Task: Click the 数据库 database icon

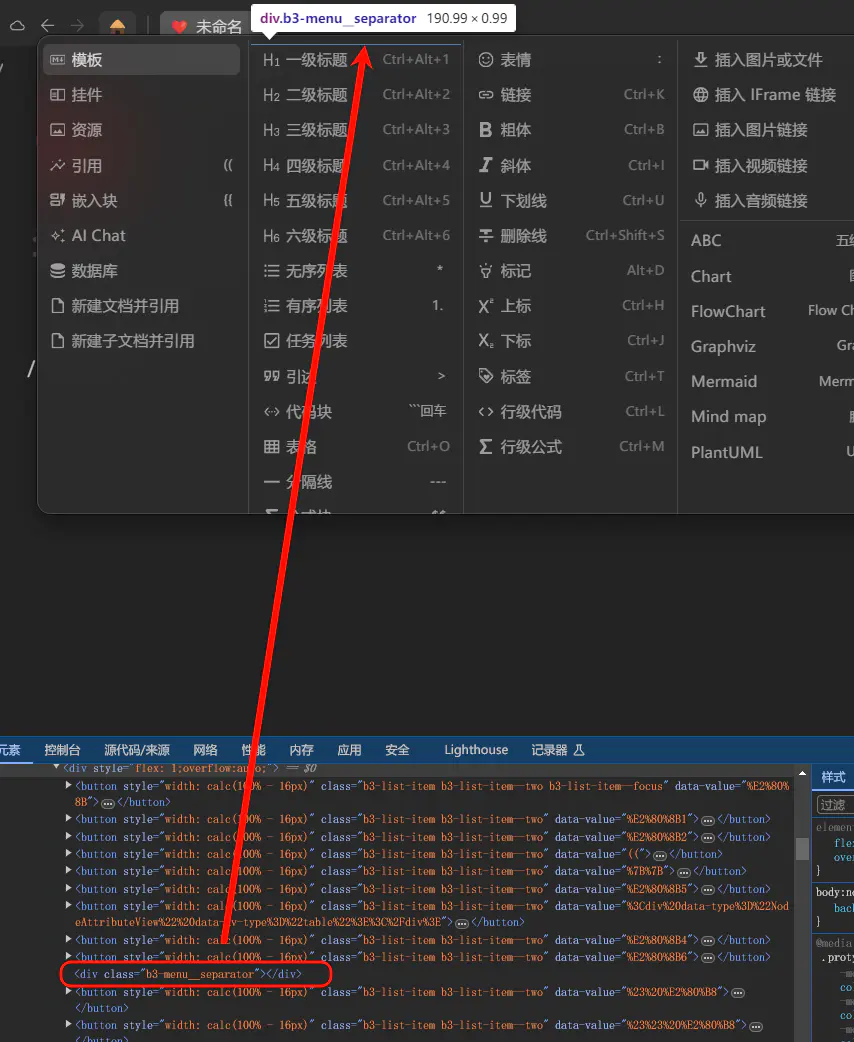Action: coord(58,271)
